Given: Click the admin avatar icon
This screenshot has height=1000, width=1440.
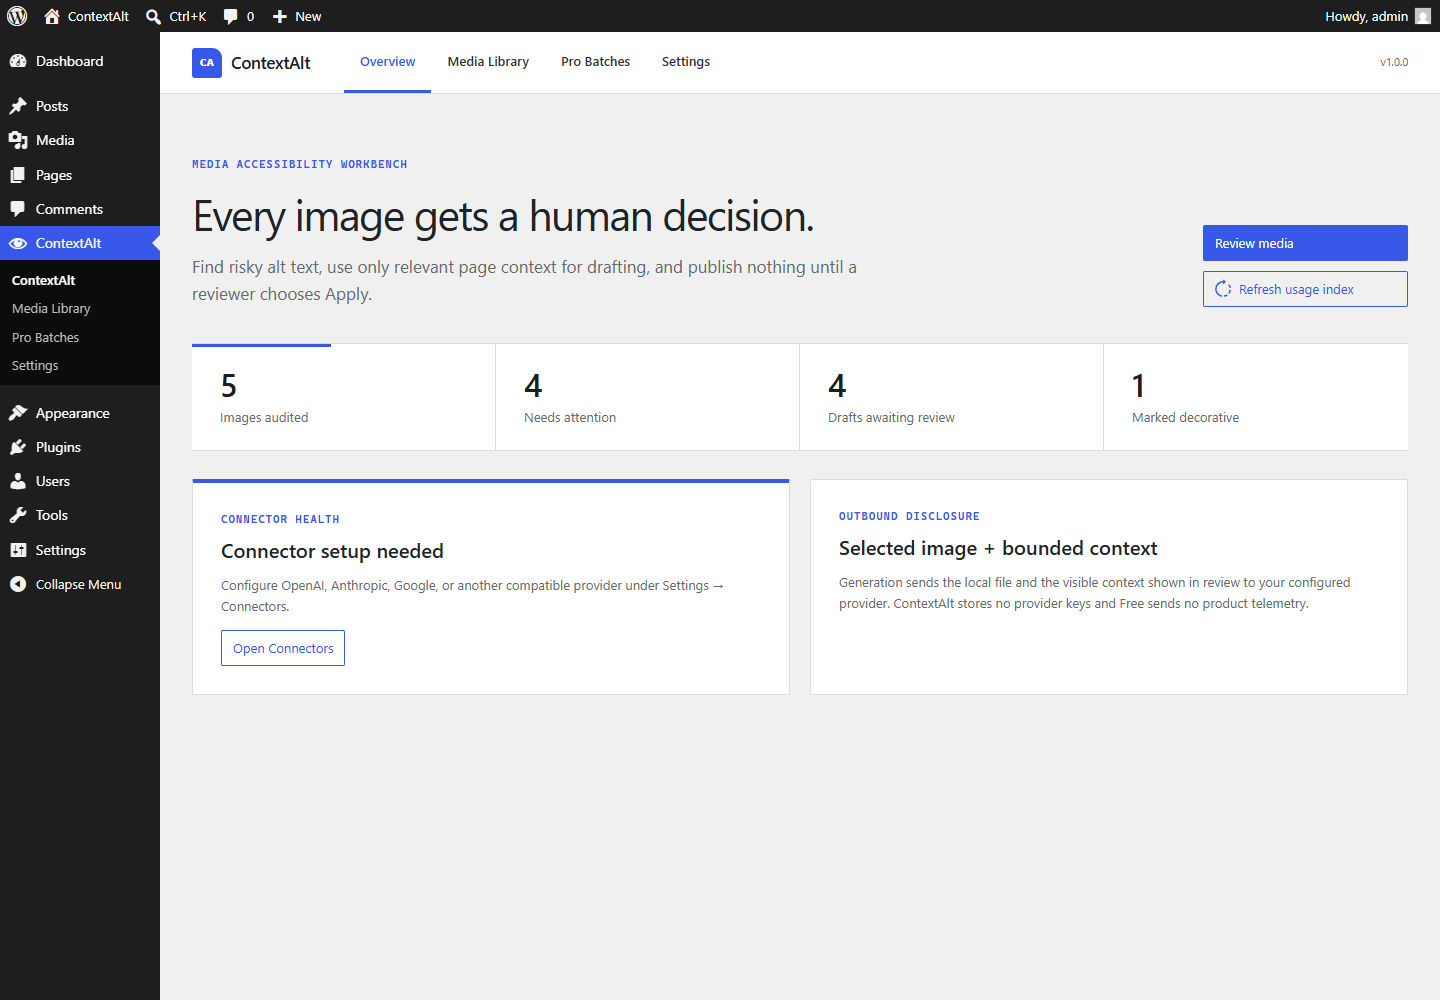Looking at the screenshot, I should pos(1423,16).
